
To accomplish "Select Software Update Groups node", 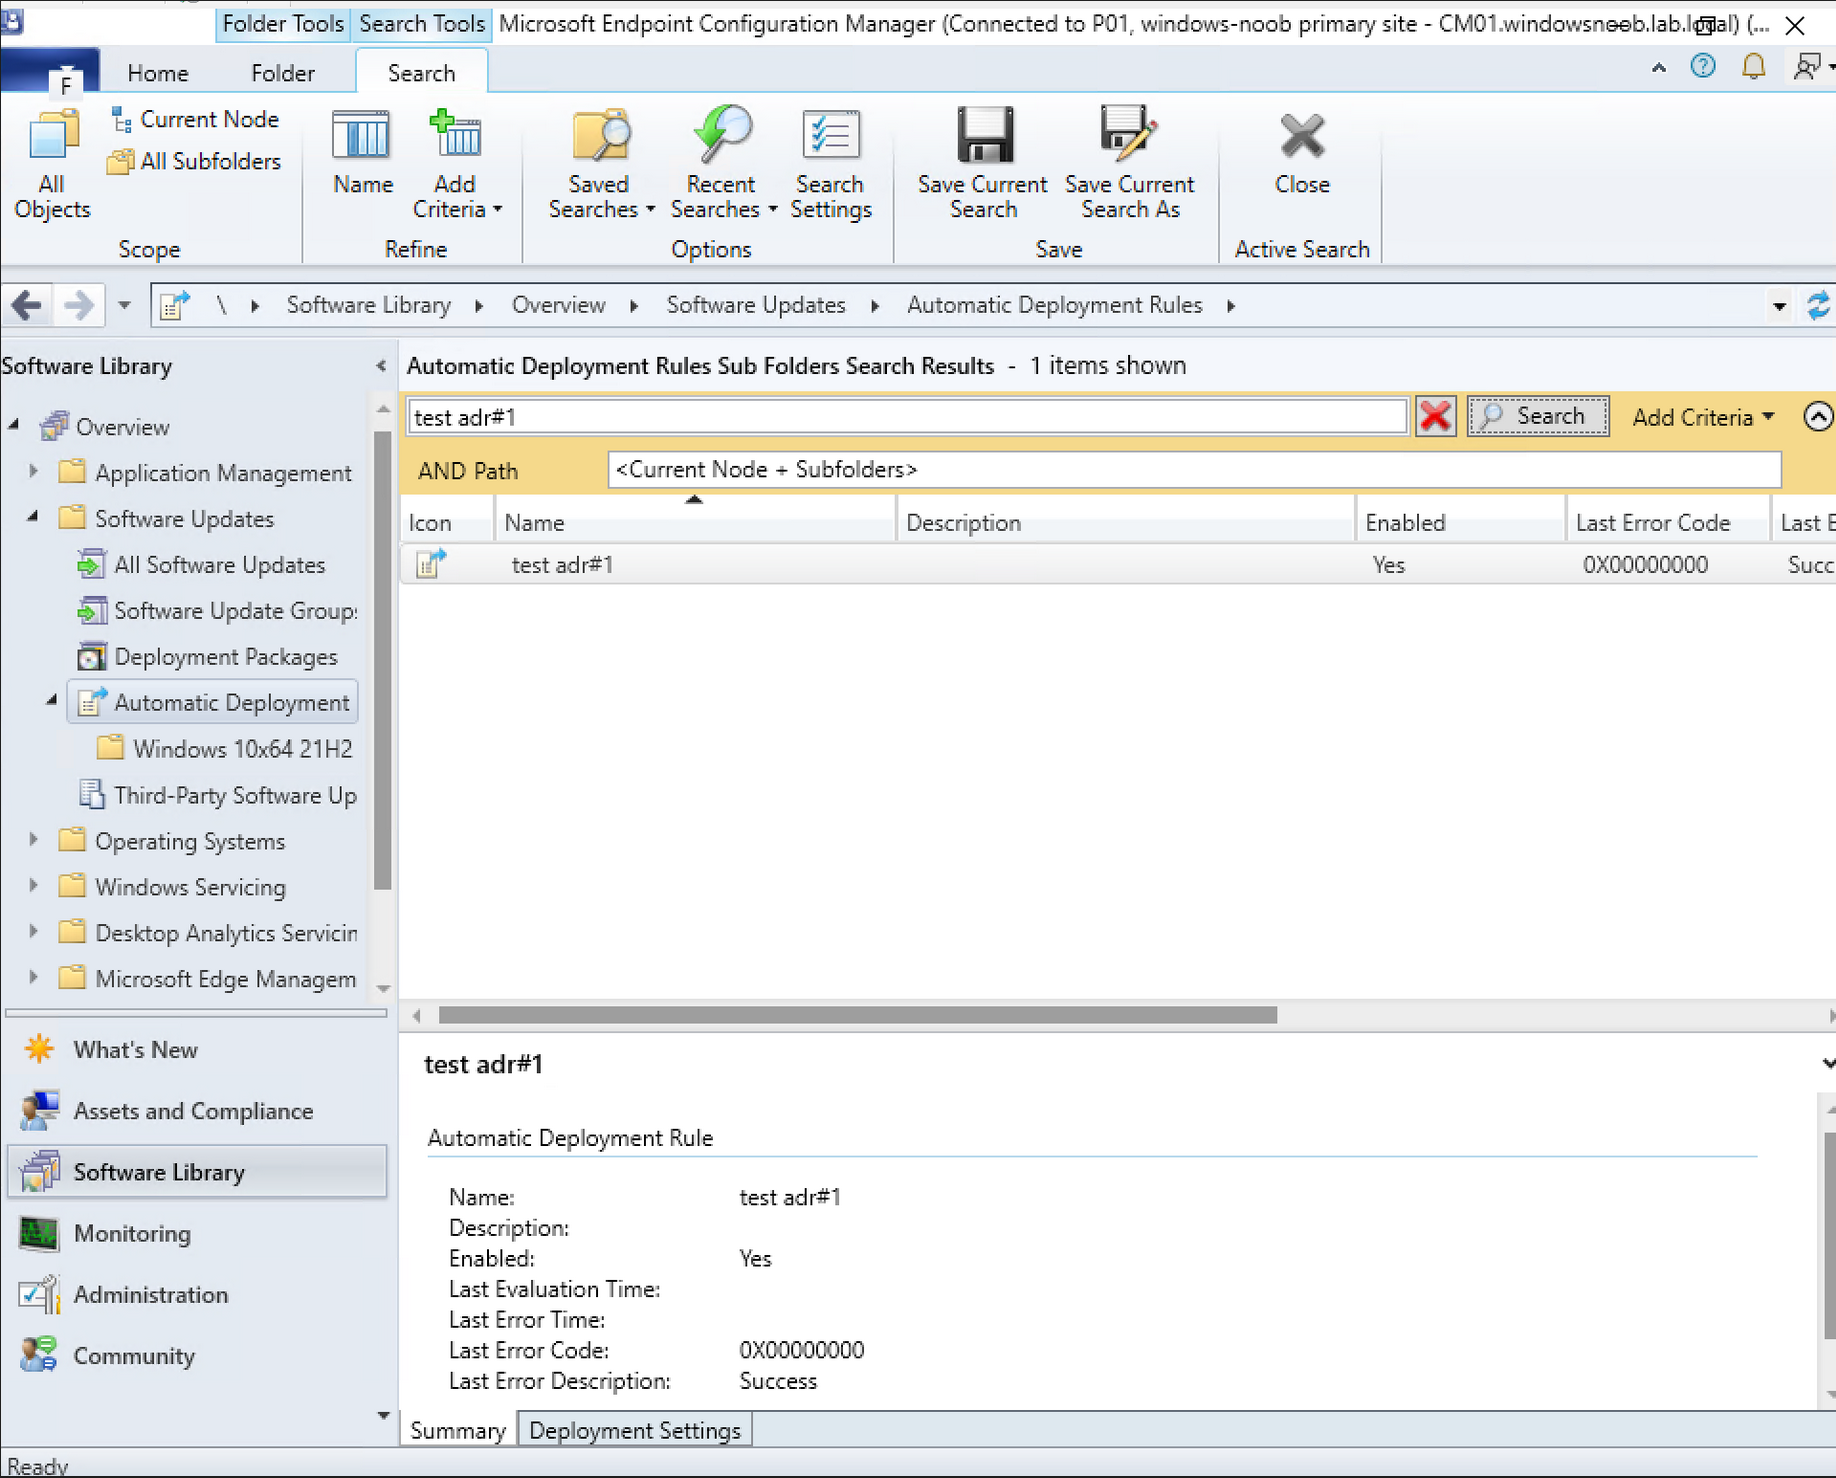I will [x=217, y=611].
